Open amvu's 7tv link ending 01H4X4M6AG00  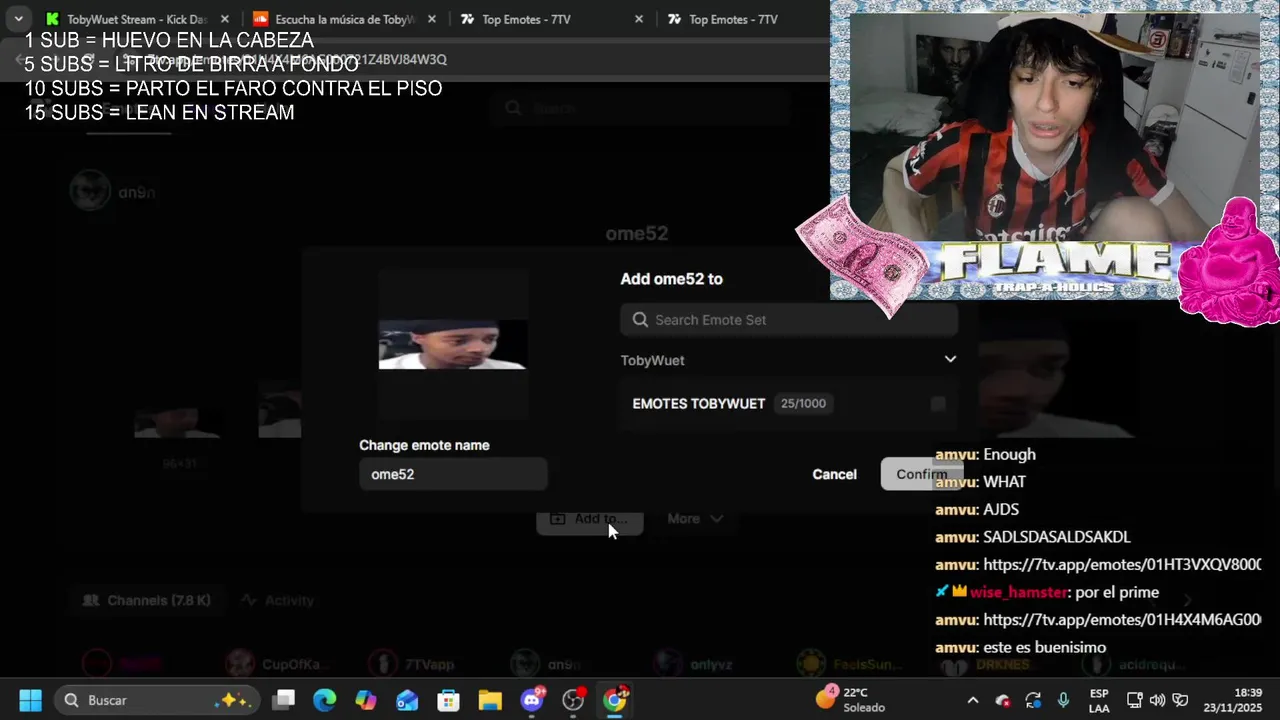pyautogui.click(x=1122, y=620)
